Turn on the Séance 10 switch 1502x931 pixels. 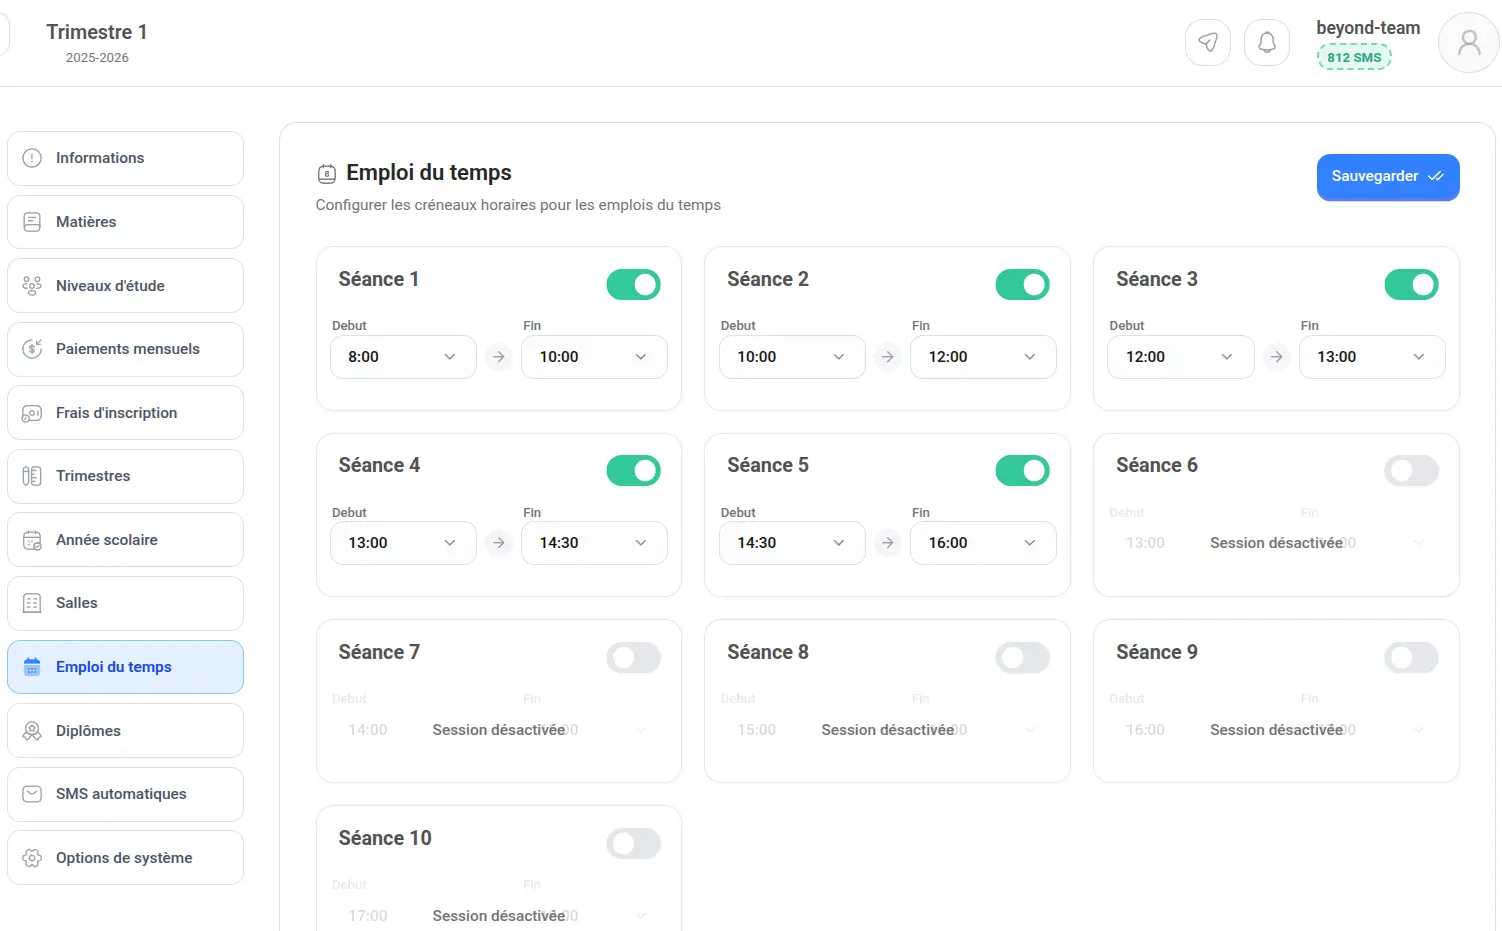point(634,844)
